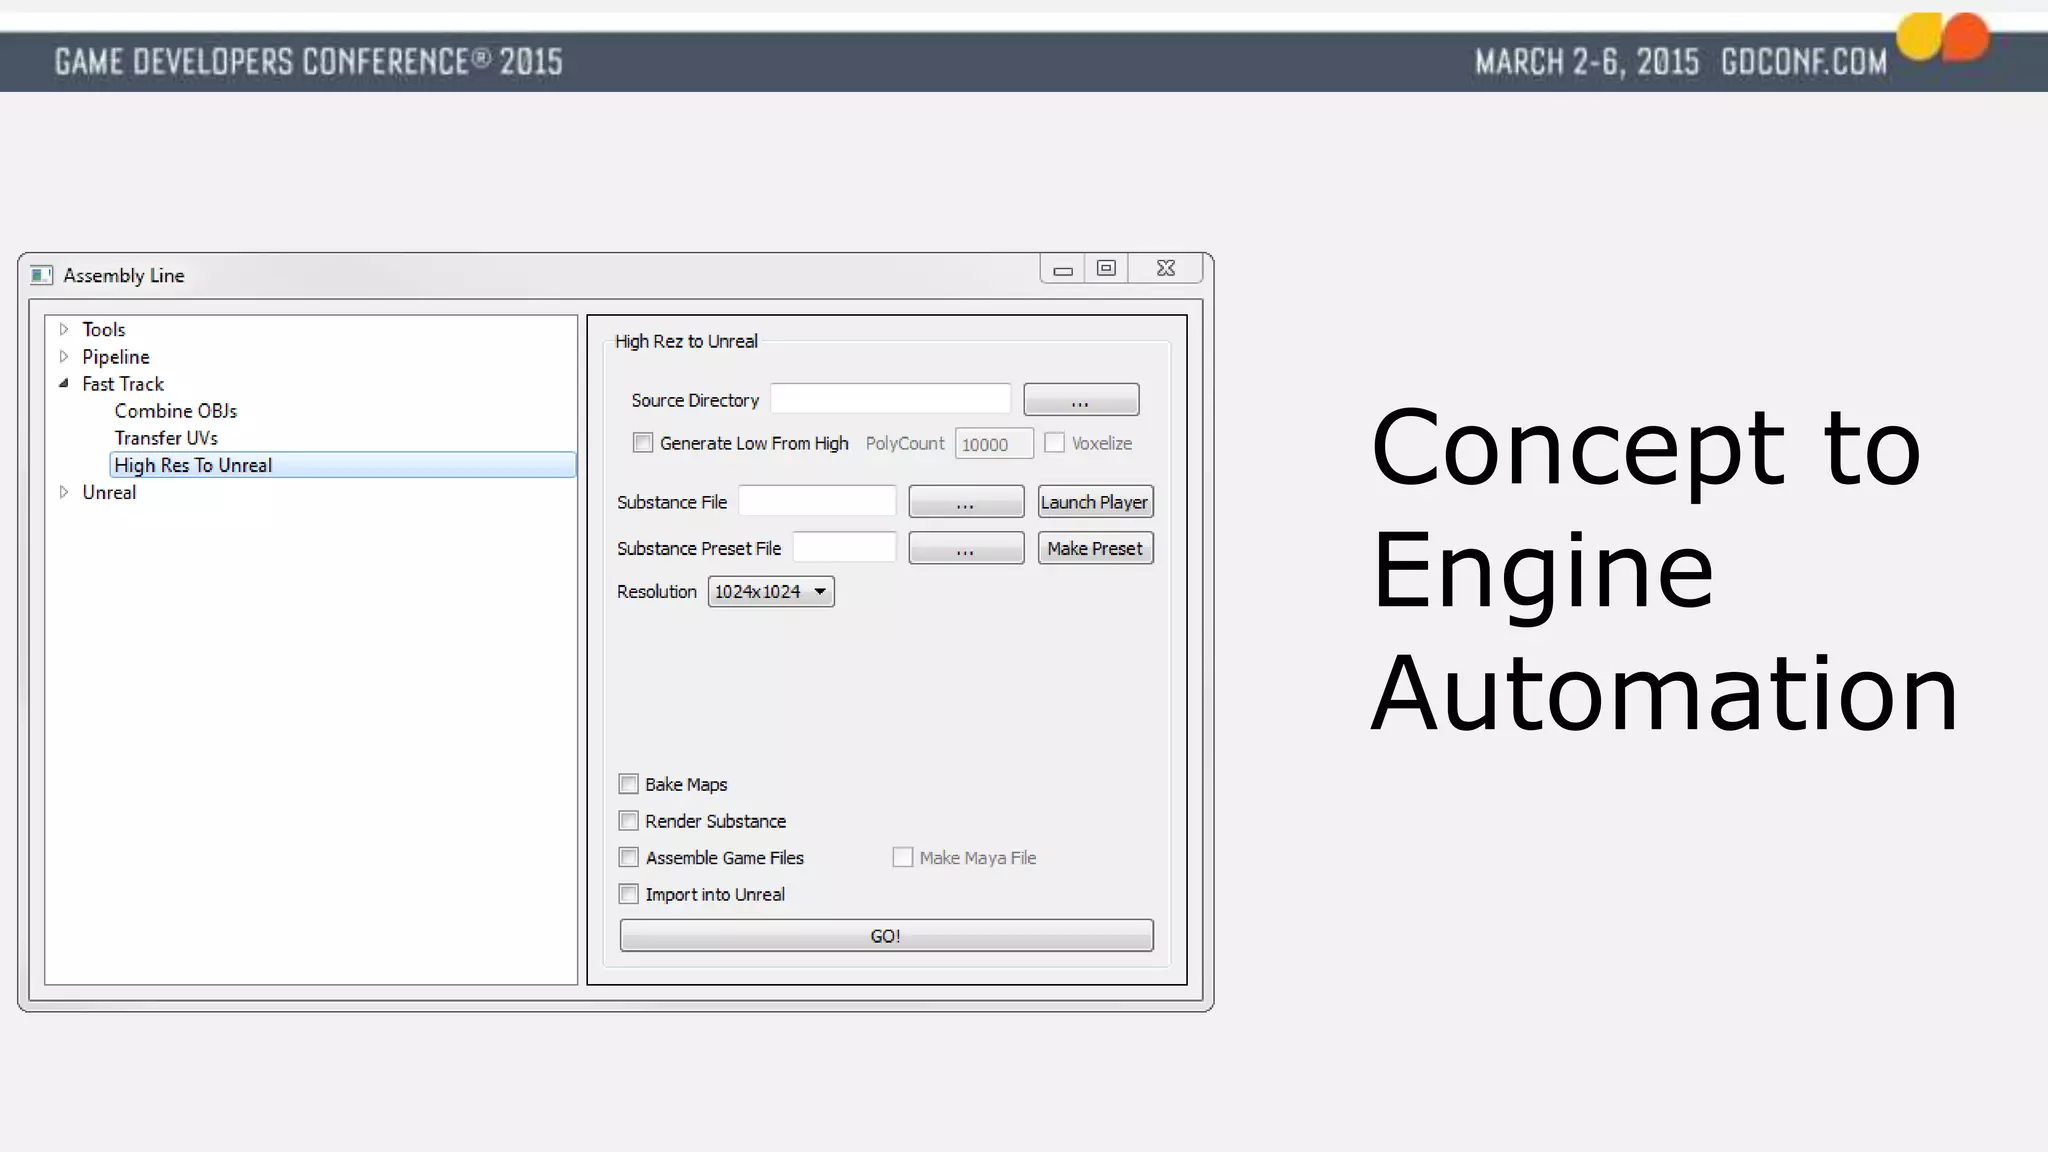The image size is (2048, 1152).
Task: Expand the Pipeline tree node
Action: (x=64, y=356)
